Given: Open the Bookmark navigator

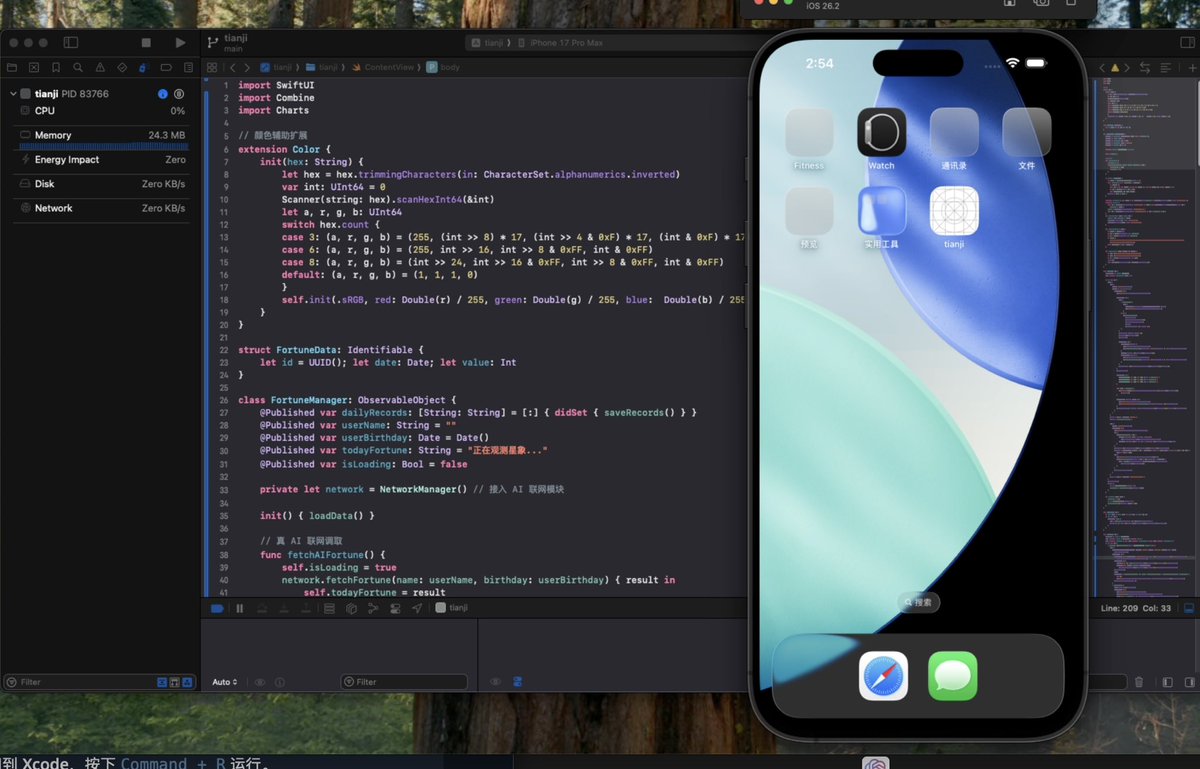Looking at the screenshot, I should point(56,68).
